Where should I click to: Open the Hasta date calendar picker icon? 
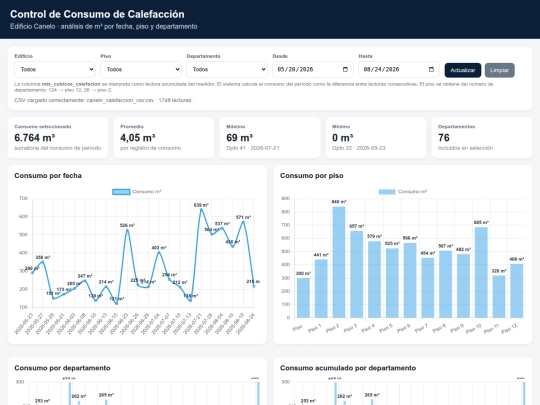(431, 70)
